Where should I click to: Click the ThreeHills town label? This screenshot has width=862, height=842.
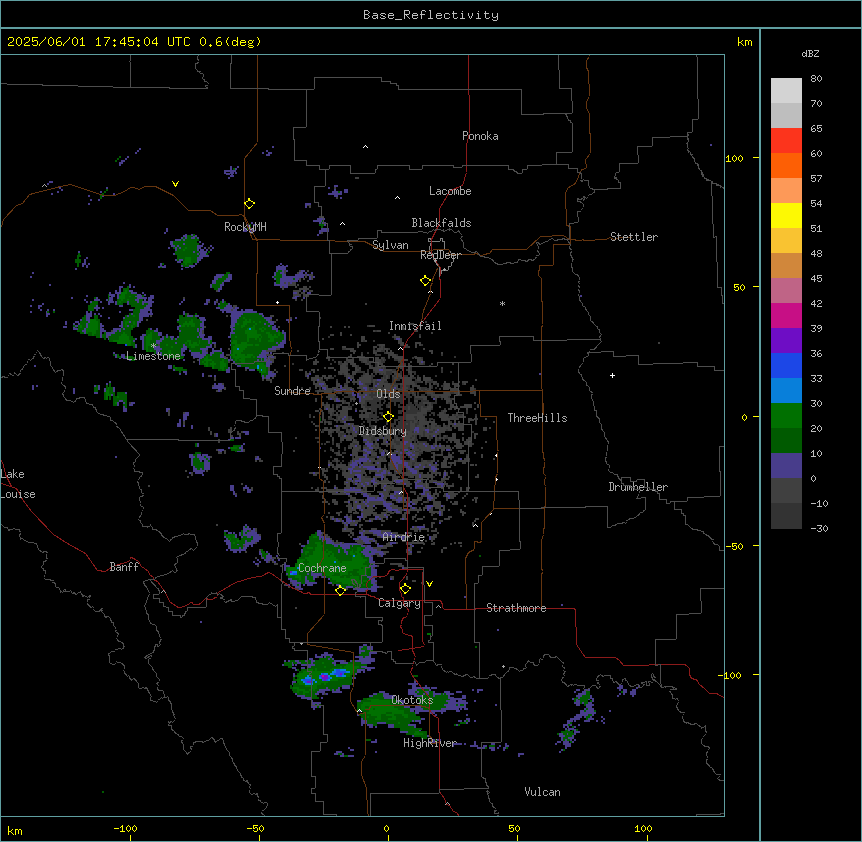click(x=537, y=418)
